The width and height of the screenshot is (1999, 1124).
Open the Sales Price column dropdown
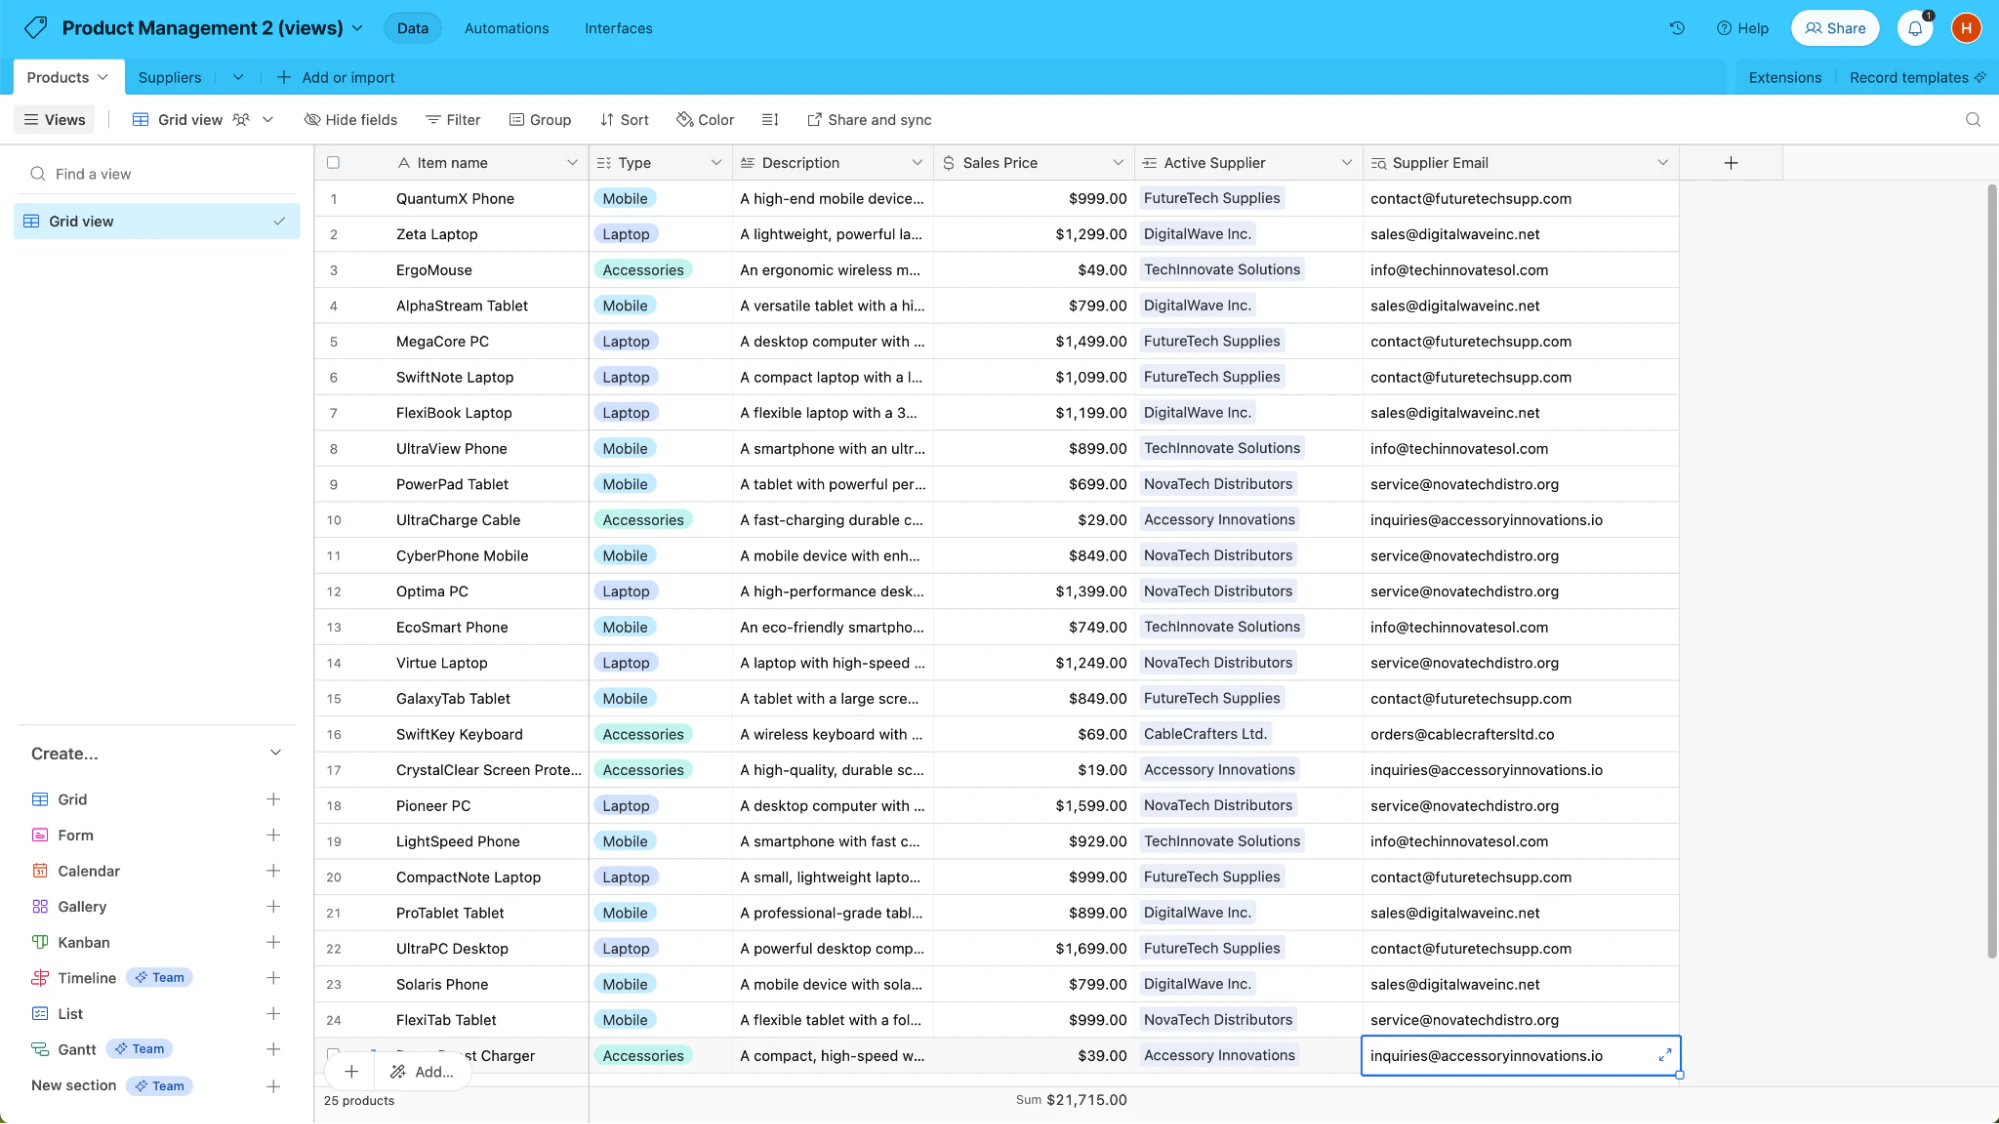[1118, 163]
